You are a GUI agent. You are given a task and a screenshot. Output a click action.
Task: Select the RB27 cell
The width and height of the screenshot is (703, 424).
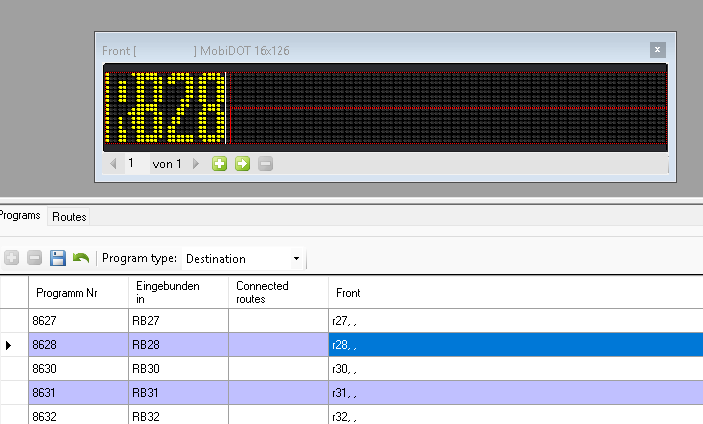coord(178,321)
